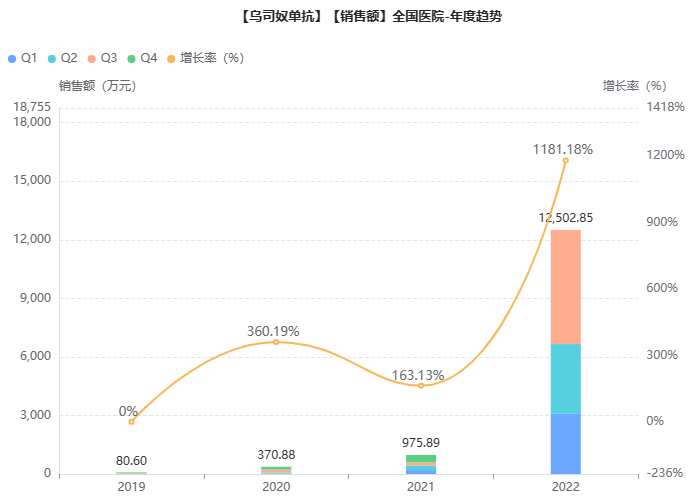Click the 2022 cyan Q2 bar segment
This screenshot has height=503, width=697.
click(x=566, y=378)
